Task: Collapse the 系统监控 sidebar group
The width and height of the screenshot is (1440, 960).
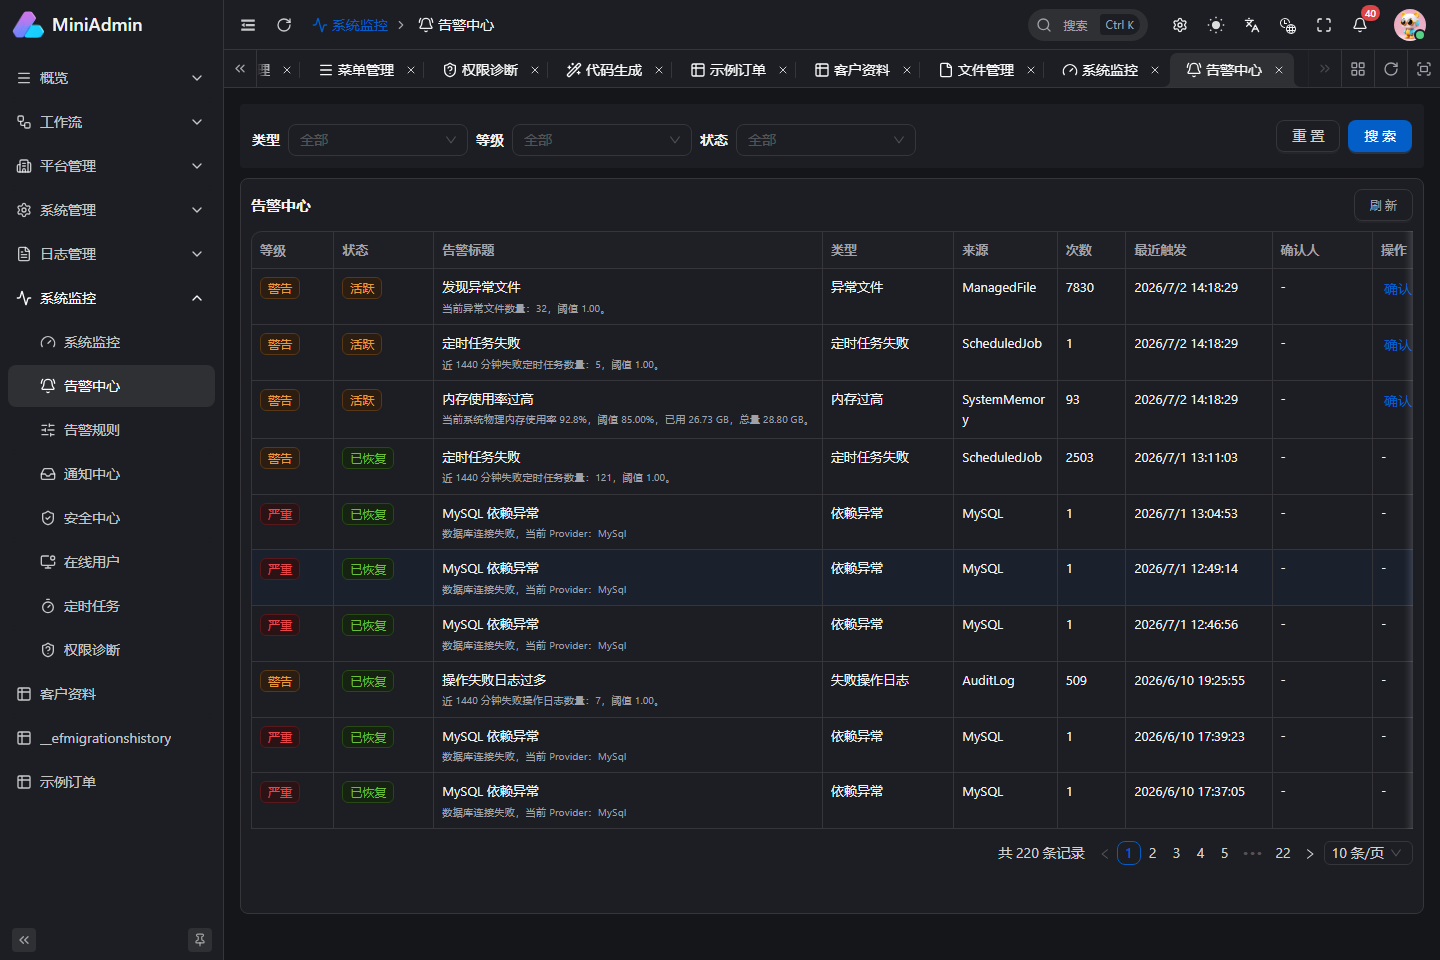Action: (x=111, y=298)
